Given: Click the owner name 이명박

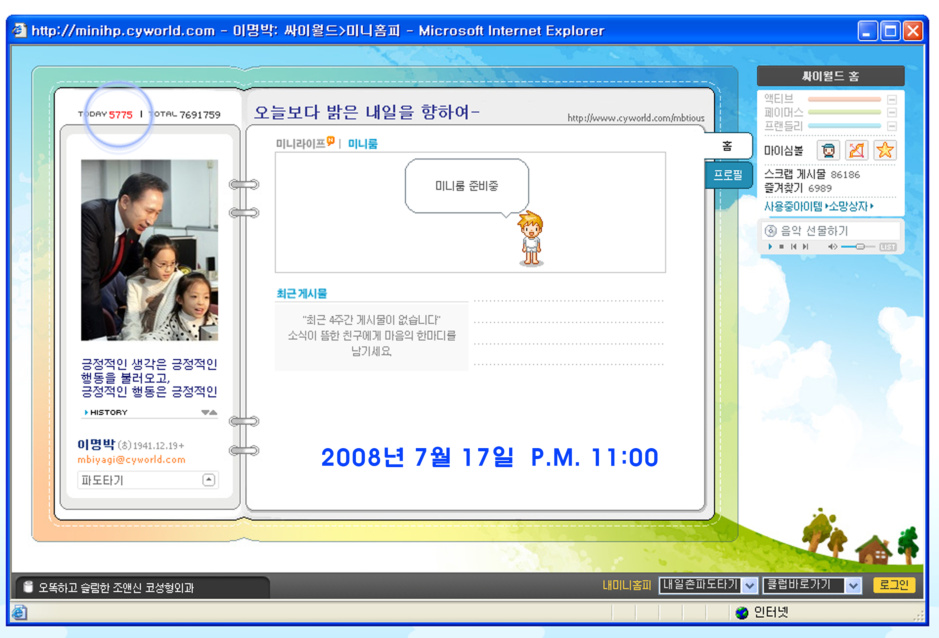Looking at the screenshot, I should 96,445.
